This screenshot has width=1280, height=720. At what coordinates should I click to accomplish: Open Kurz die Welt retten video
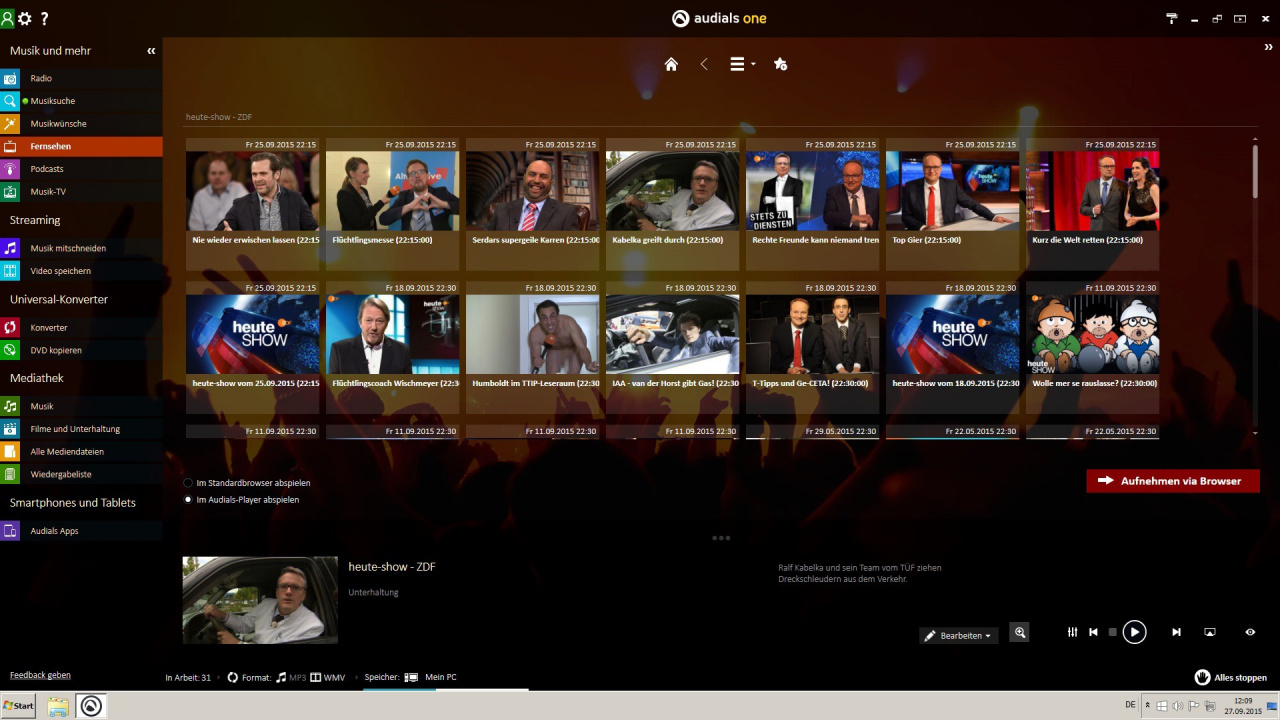(x=1093, y=191)
